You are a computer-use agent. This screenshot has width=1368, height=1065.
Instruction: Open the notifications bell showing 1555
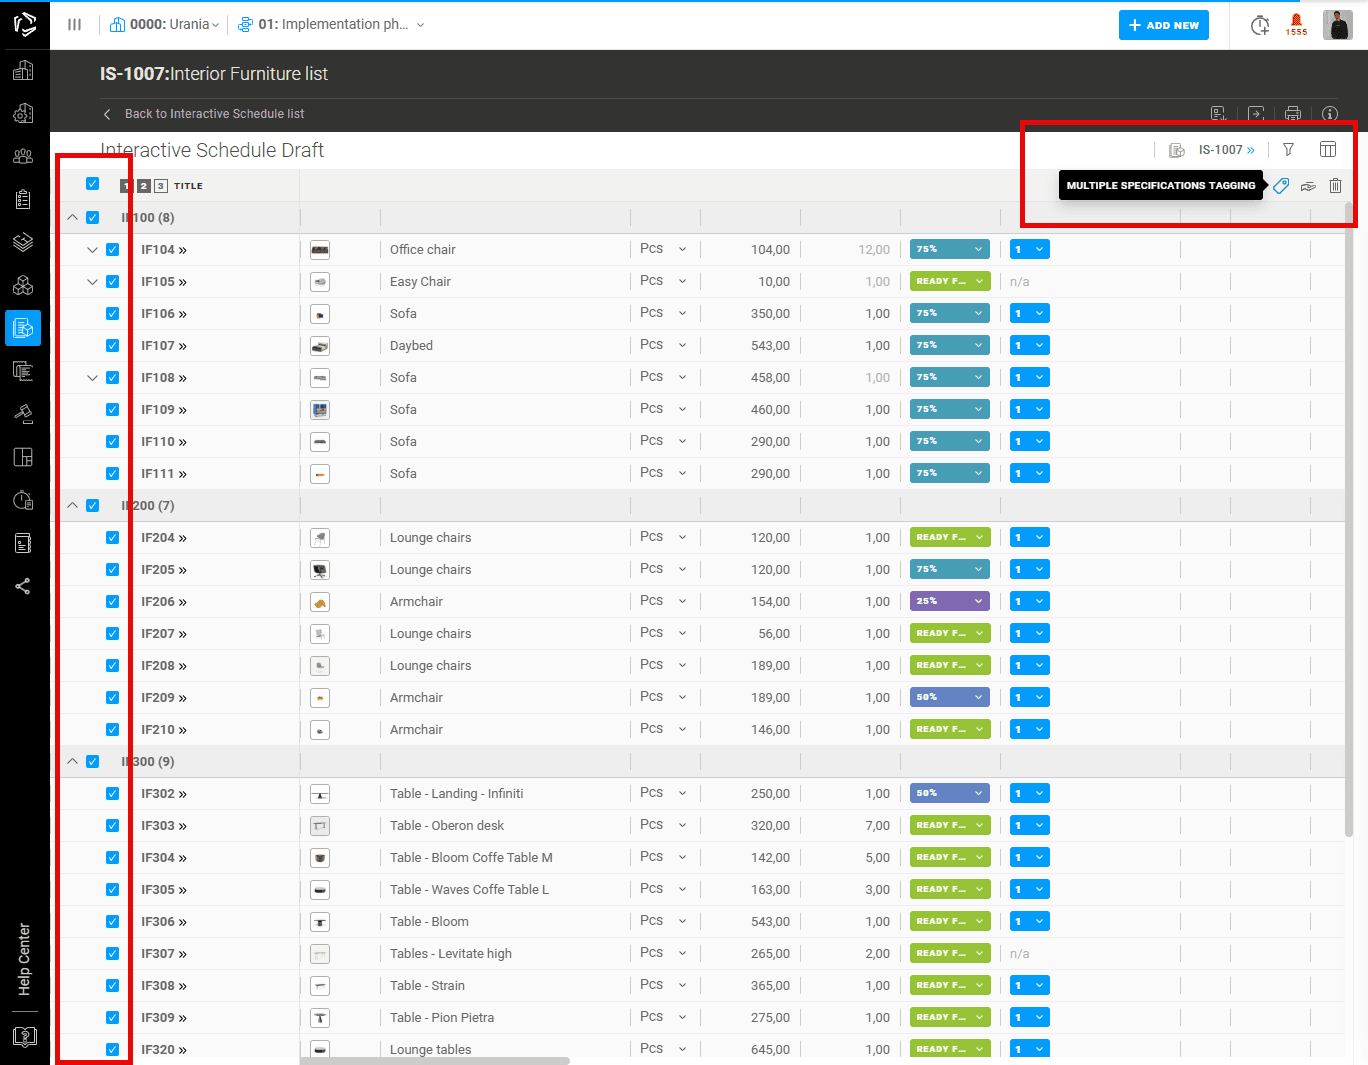1296,24
